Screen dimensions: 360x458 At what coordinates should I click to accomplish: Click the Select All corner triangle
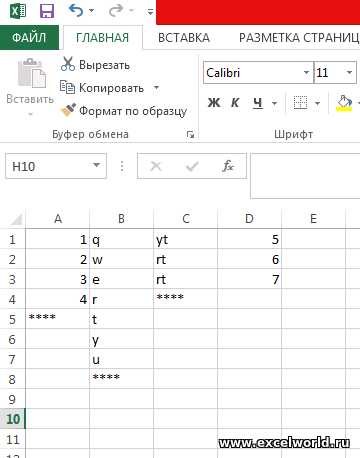click(x=15, y=219)
